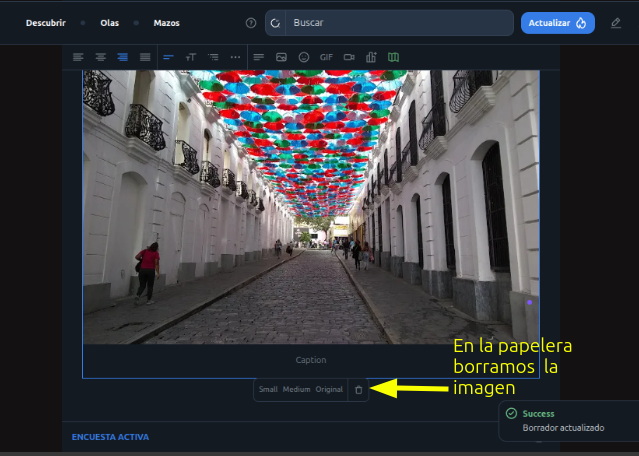Screen dimensions: 639x456
Task: Click the Caption field under the image
Action: (311, 360)
